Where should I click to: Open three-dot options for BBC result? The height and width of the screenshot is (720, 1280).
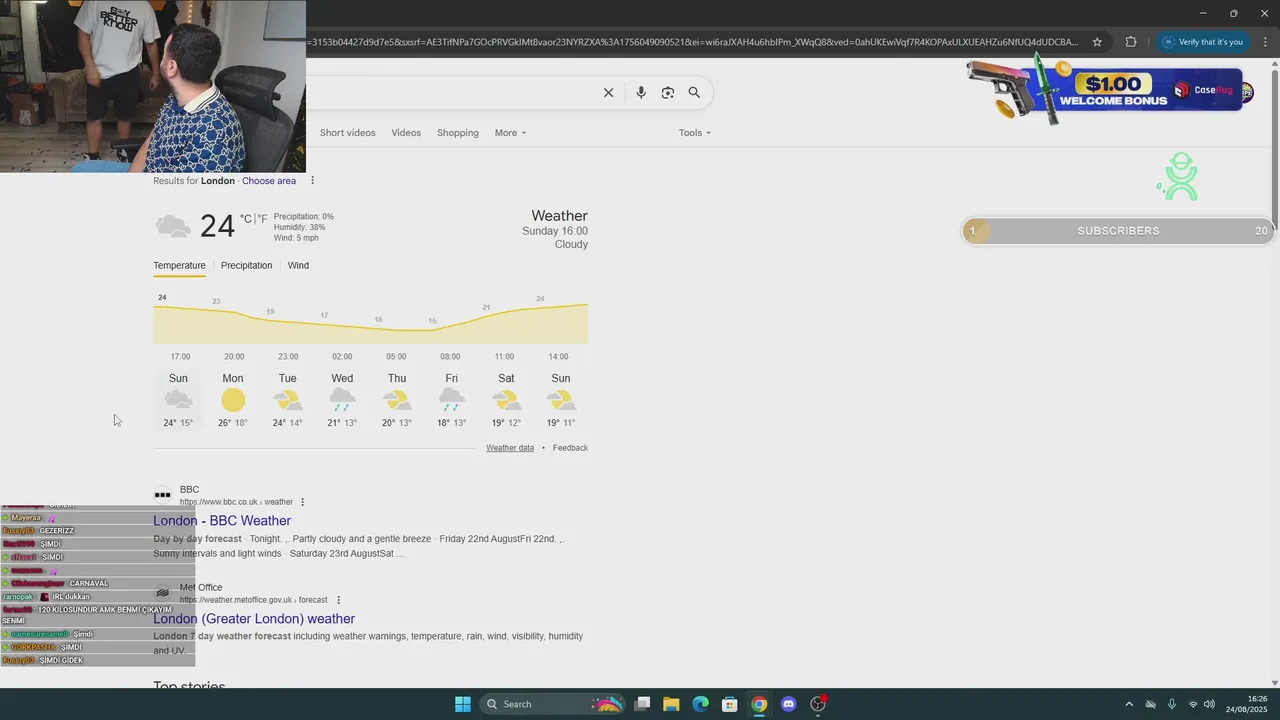pyautogui.click(x=303, y=502)
